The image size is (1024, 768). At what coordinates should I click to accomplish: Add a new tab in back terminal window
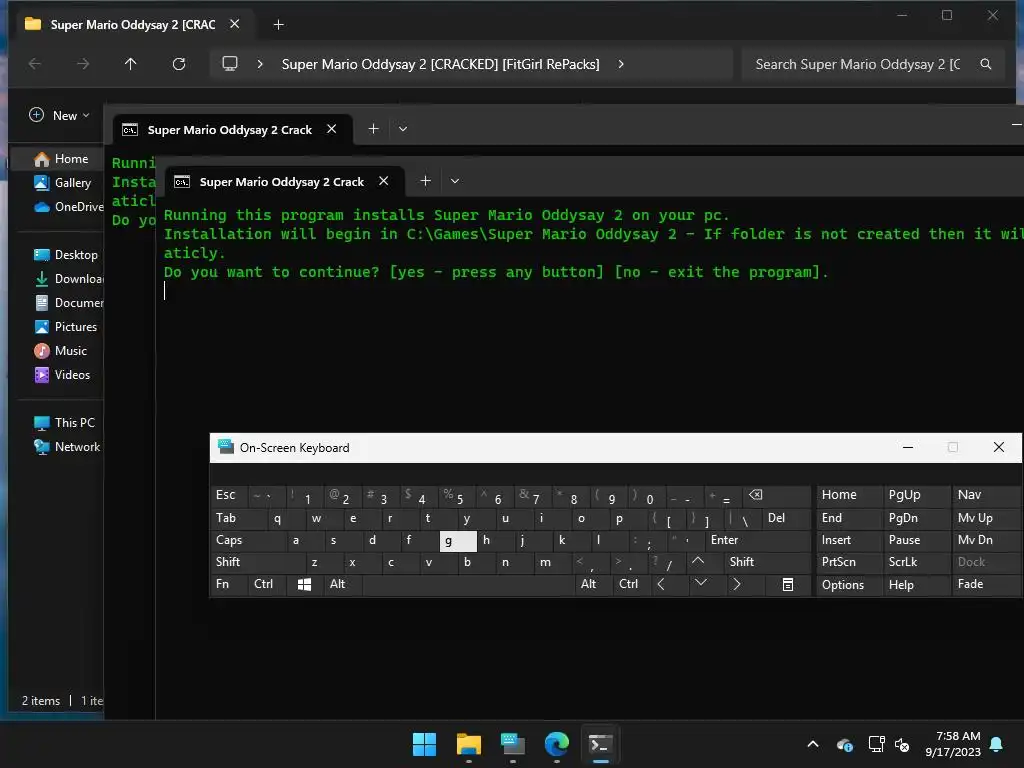pyautogui.click(x=374, y=129)
